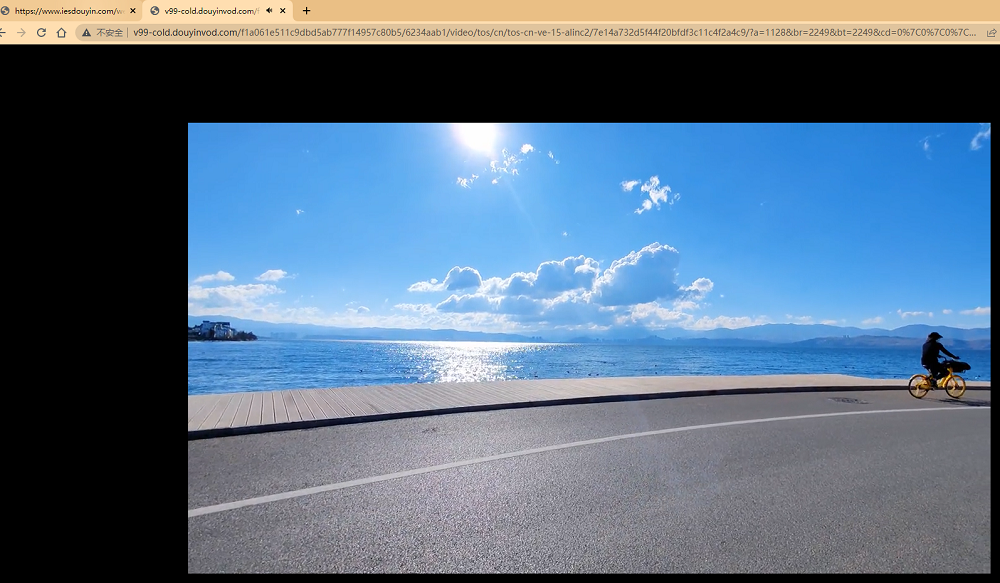Open a new tab with plus button
This screenshot has width=1000, height=583.
(306, 11)
